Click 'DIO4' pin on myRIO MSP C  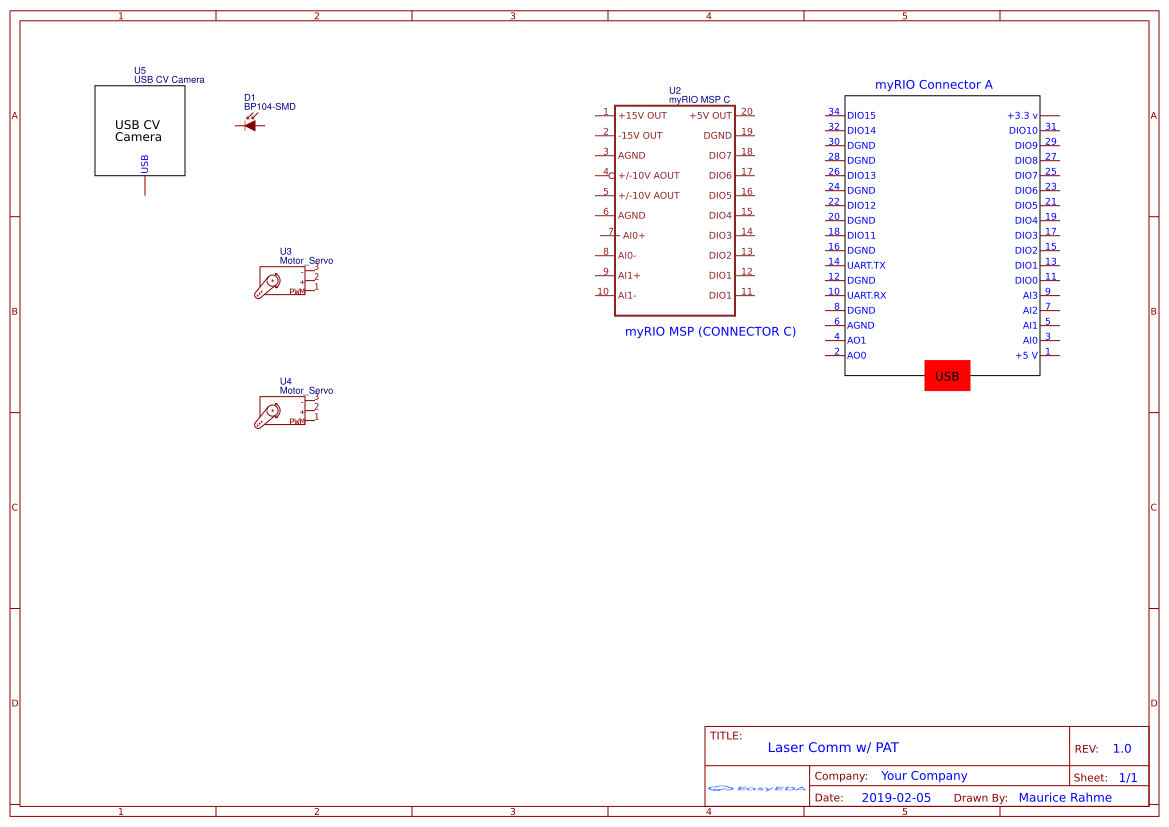pos(720,216)
